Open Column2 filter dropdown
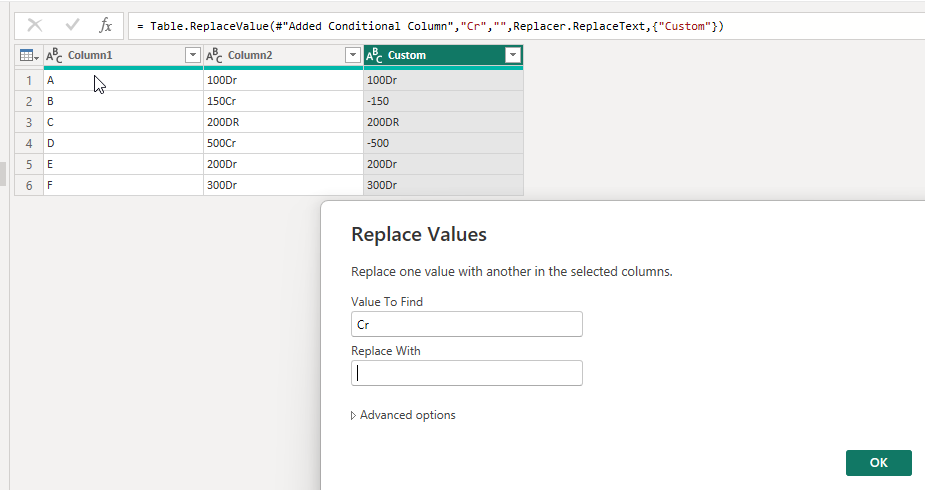This screenshot has height=490, width=925. 353,55
